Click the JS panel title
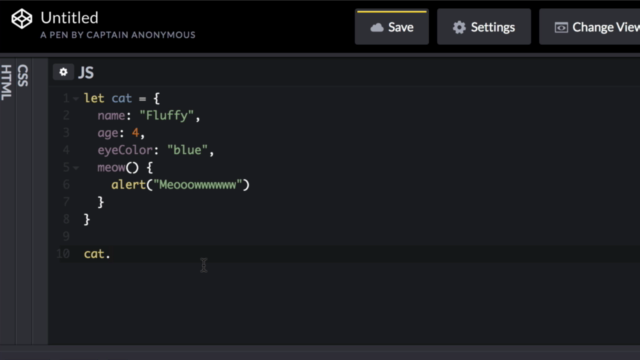 pyautogui.click(x=86, y=73)
